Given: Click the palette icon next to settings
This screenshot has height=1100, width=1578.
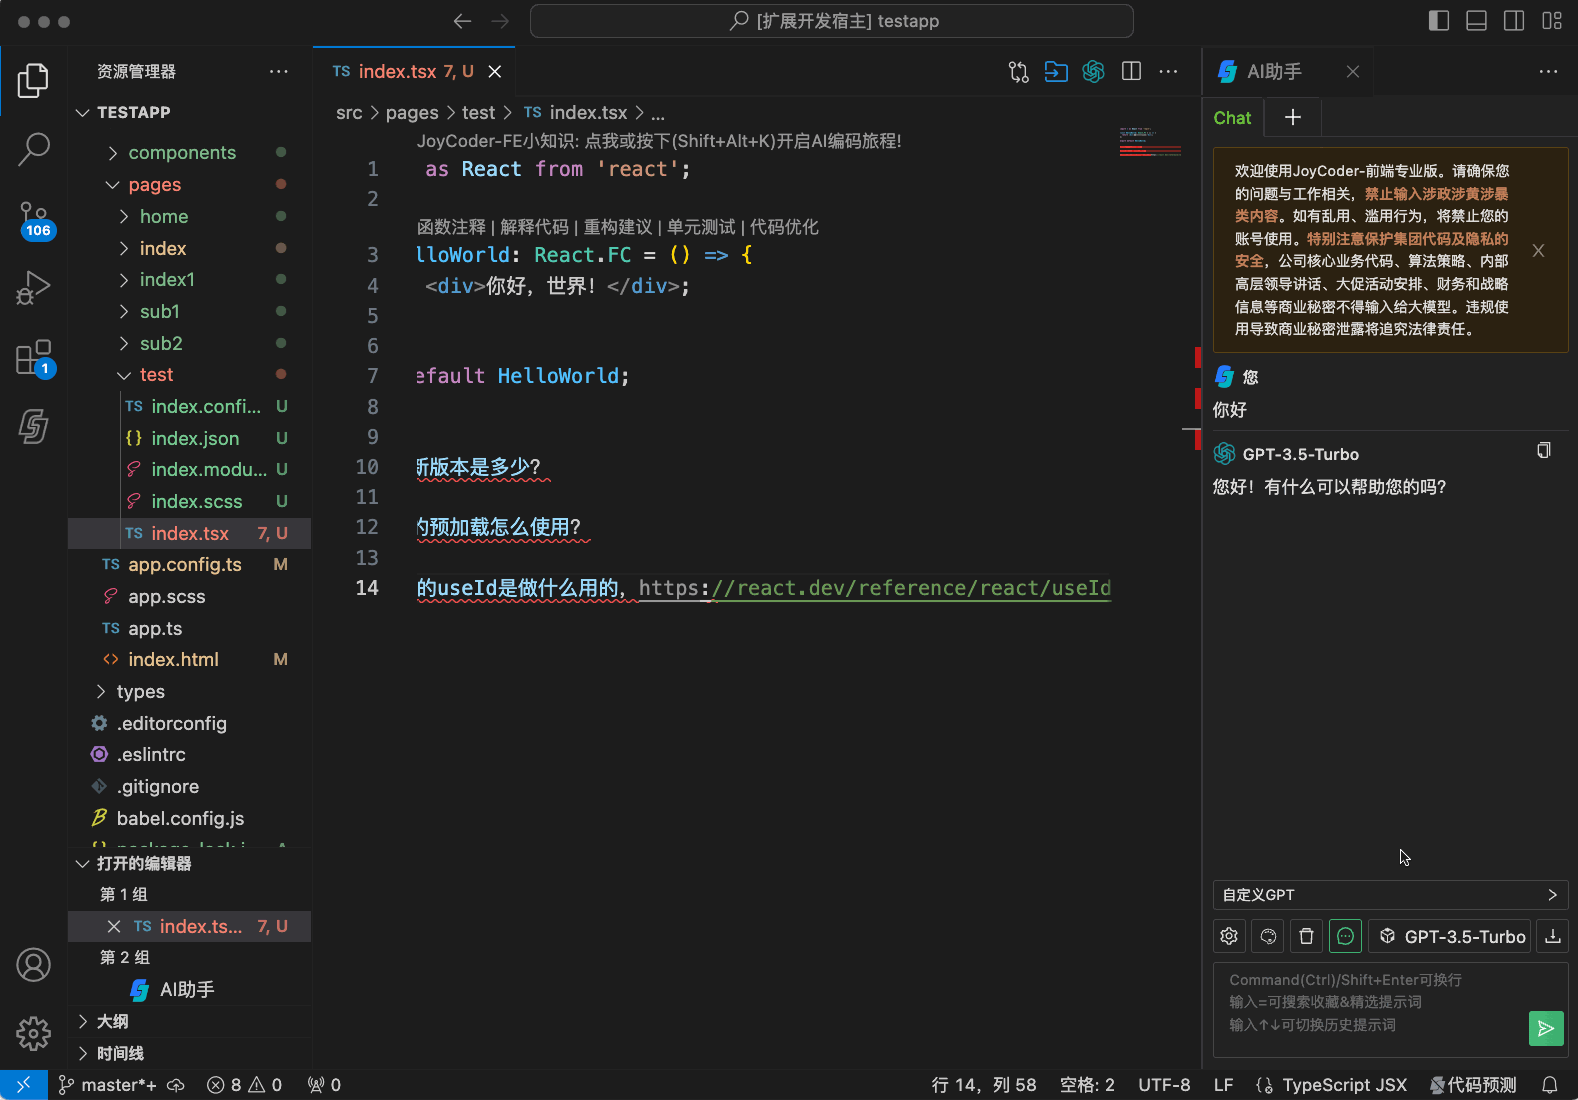Looking at the screenshot, I should tap(1268, 936).
